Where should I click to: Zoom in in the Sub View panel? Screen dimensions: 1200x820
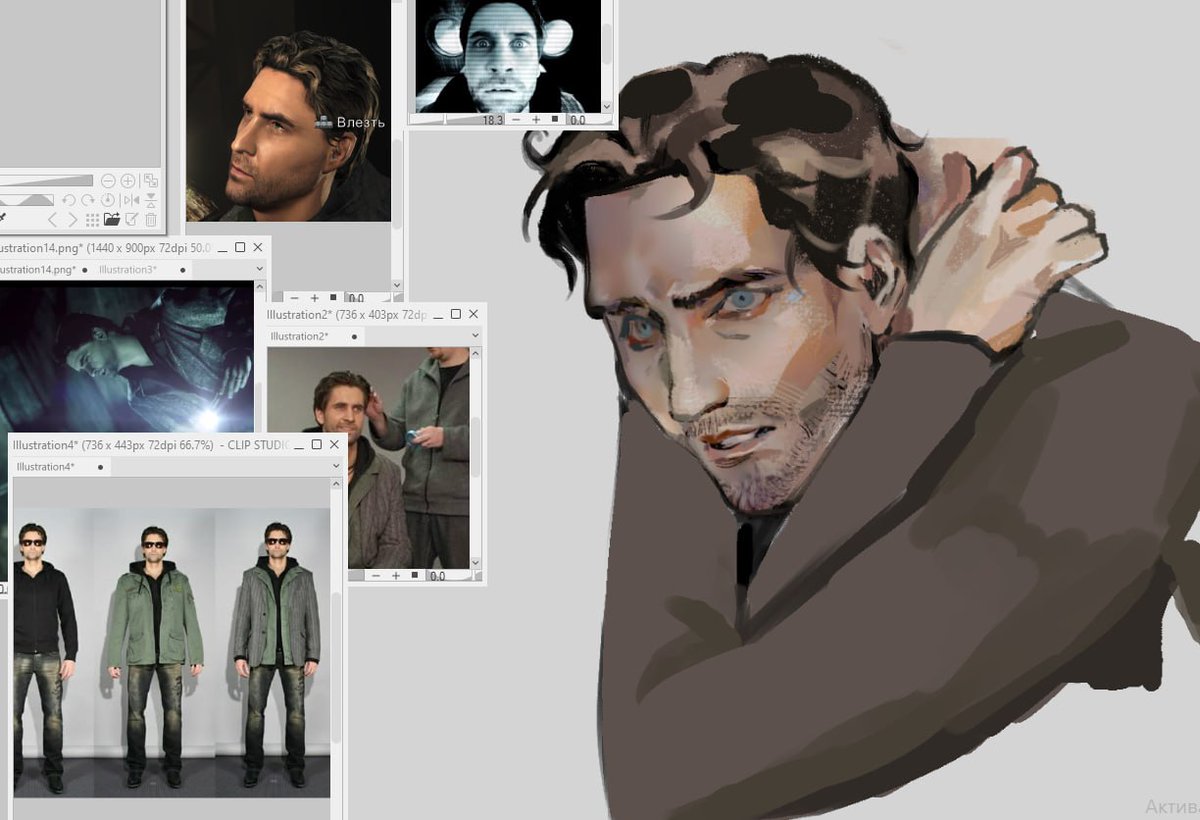[x=128, y=181]
